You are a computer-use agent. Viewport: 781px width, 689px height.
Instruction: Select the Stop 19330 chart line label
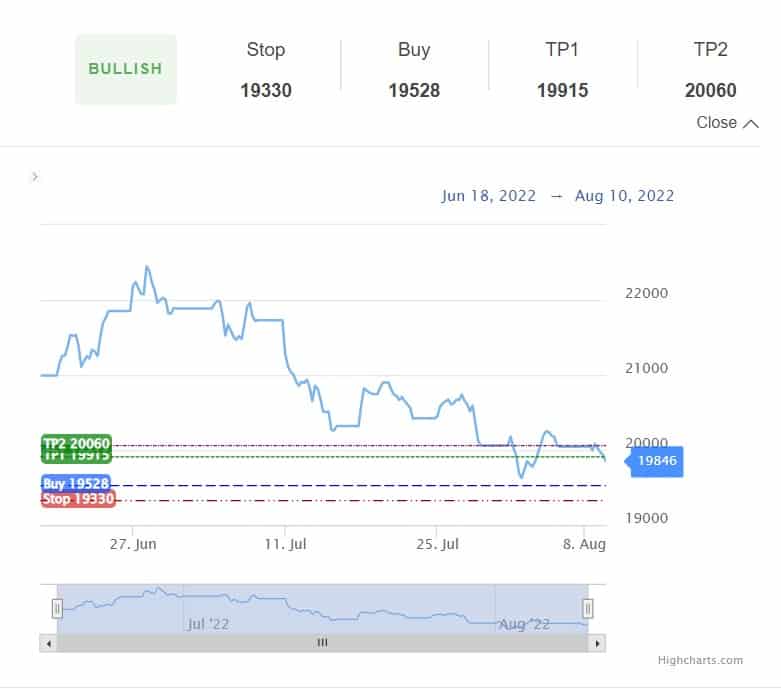coord(78,499)
